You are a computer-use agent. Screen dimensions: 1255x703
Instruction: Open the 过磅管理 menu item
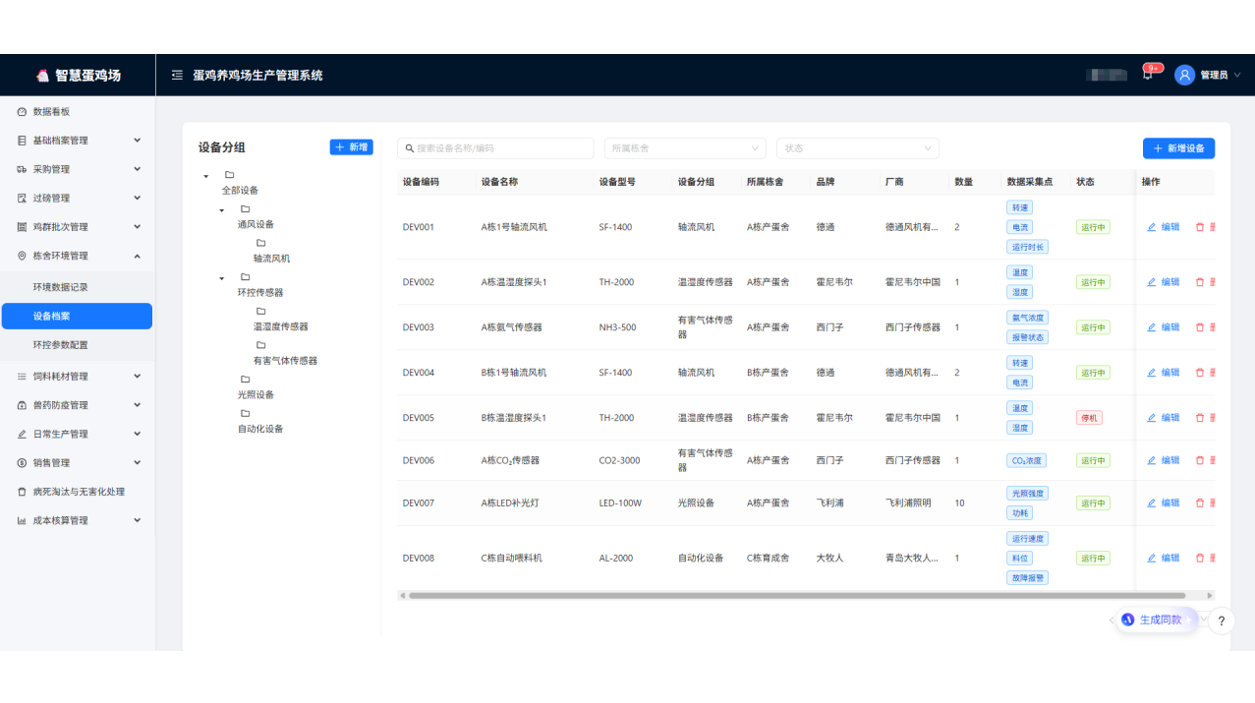coord(77,198)
